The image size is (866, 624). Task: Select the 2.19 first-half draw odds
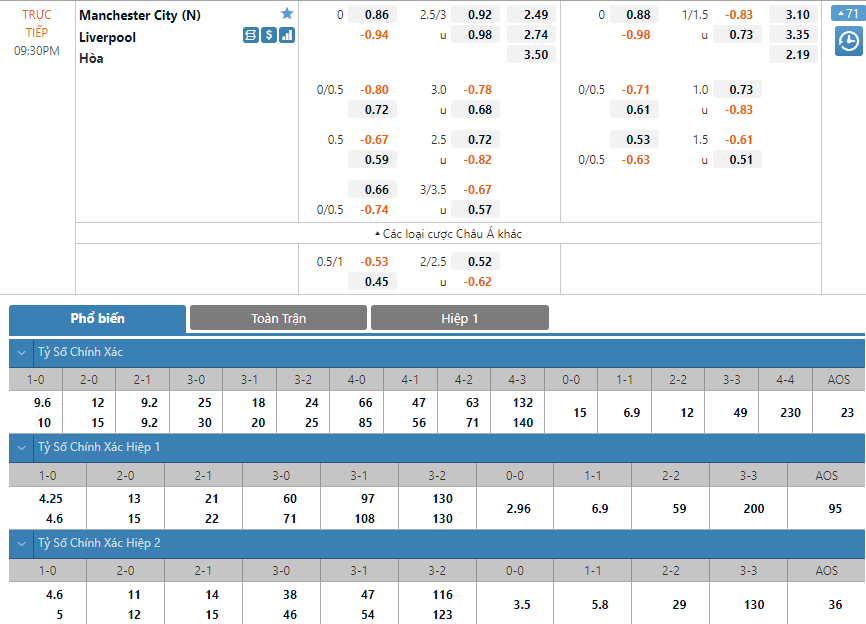click(x=793, y=55)
